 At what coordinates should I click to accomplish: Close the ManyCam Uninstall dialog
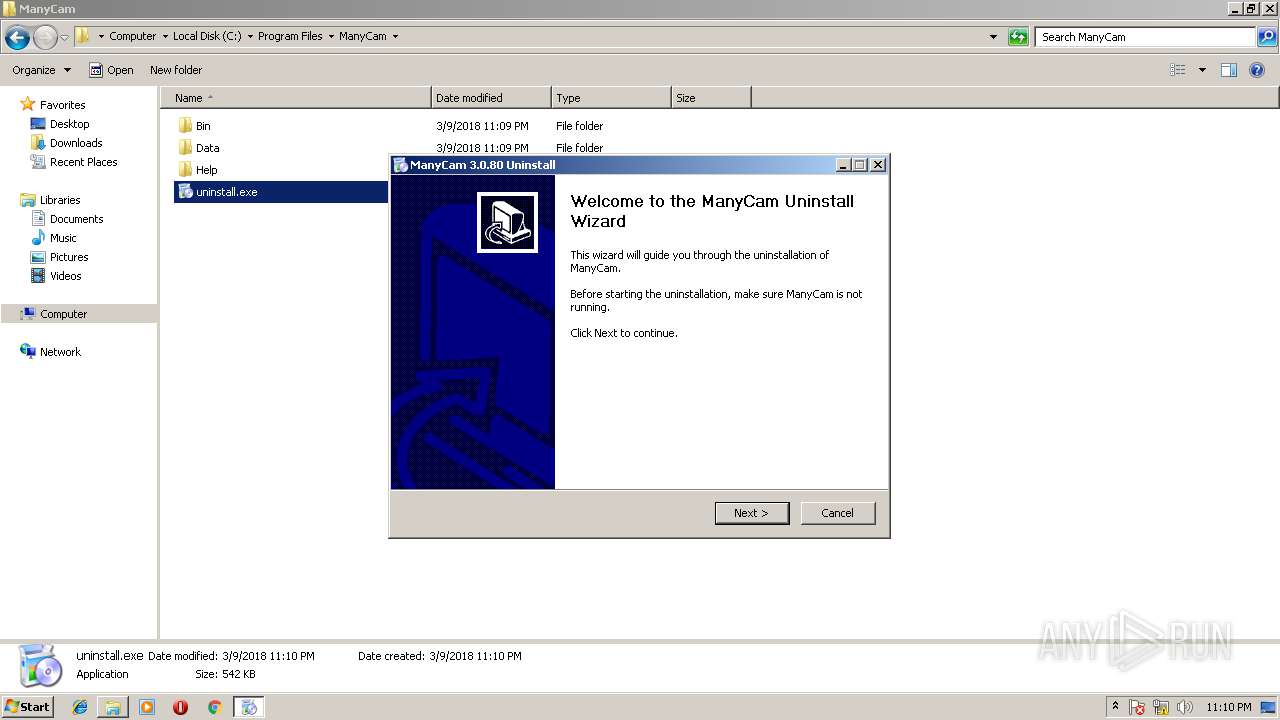pyautogui.click(x=878, y=165)
